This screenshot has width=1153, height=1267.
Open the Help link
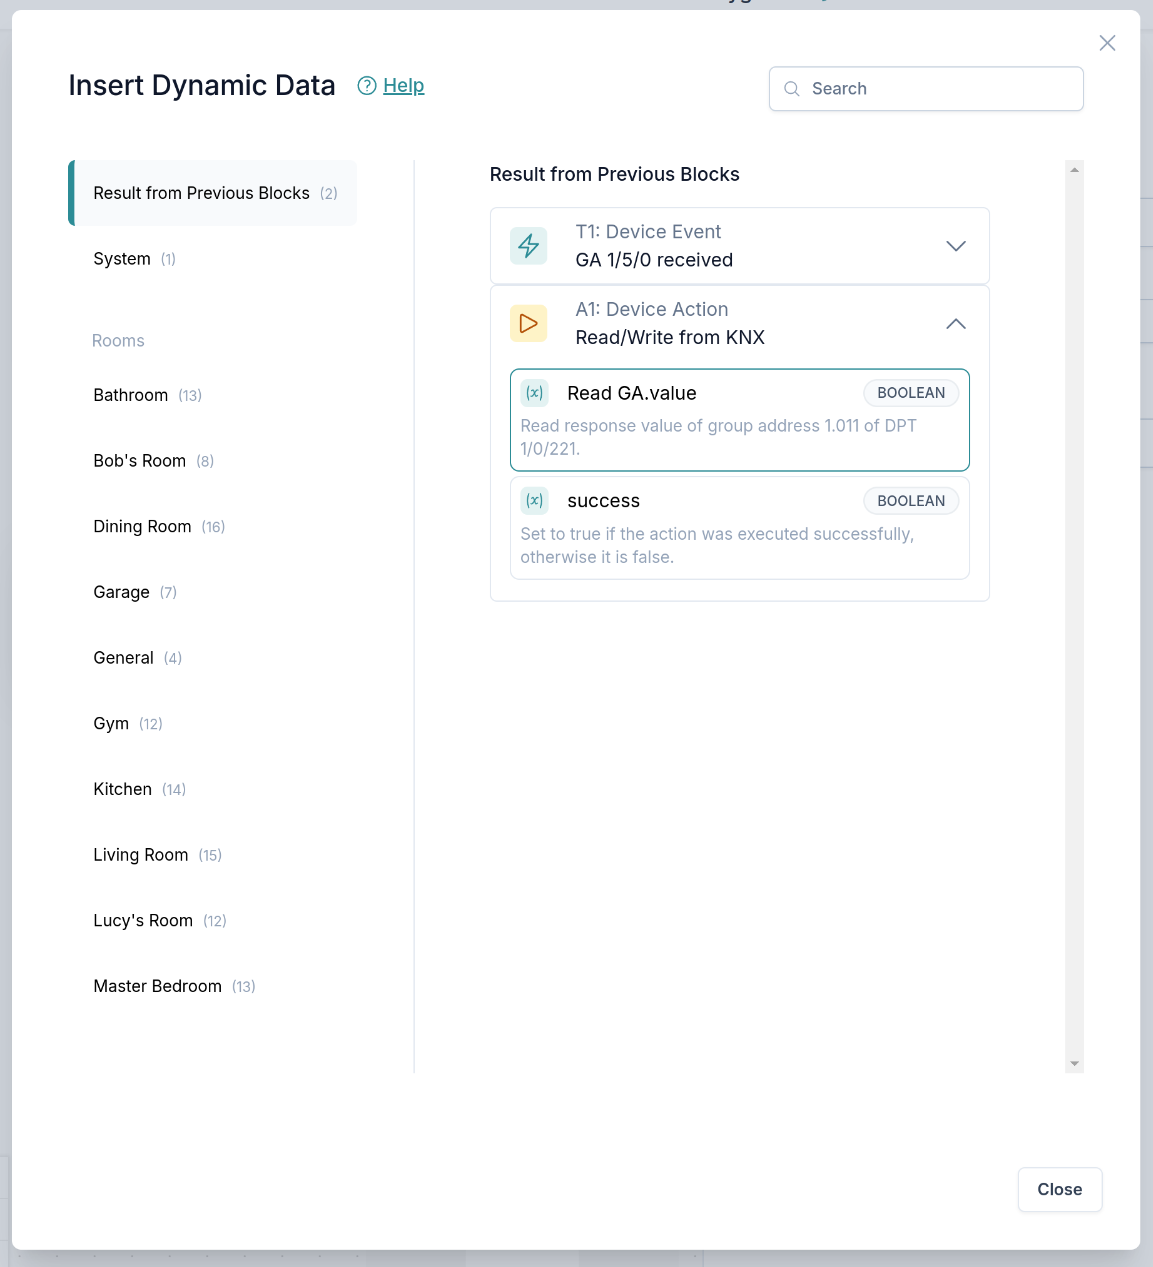pyautogui.click(x=403, y=86)
